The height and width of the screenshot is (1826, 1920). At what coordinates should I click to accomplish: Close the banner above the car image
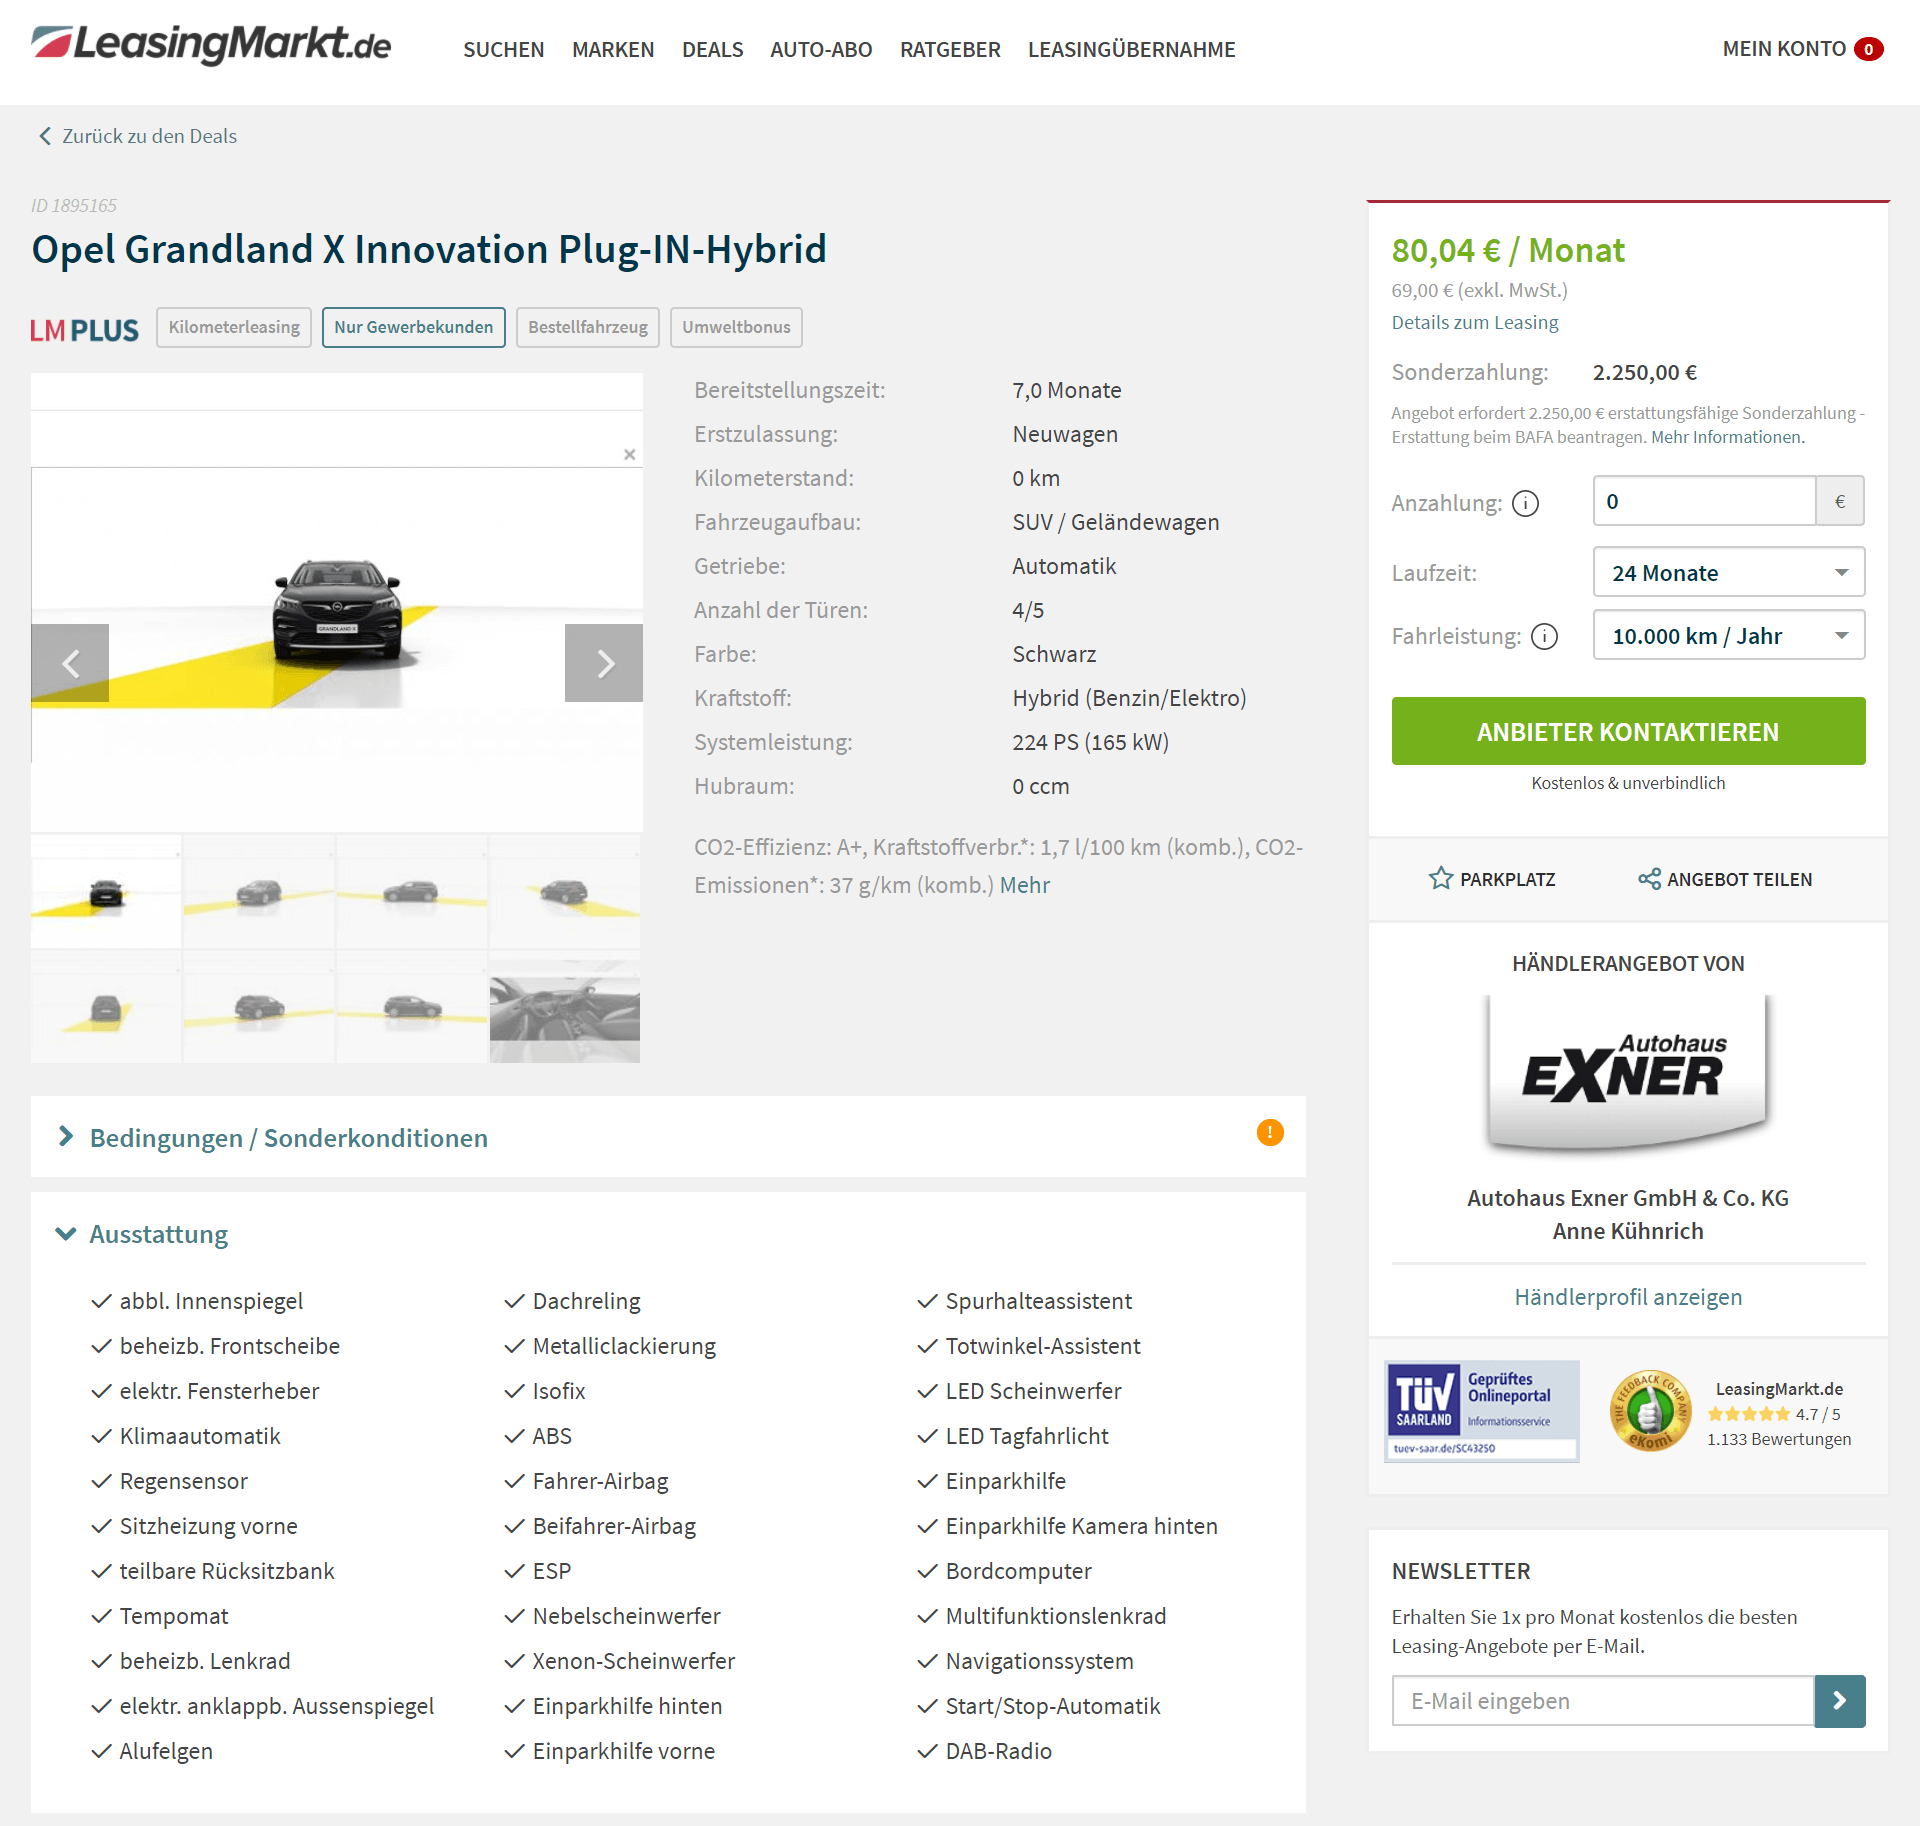[629, 454]
